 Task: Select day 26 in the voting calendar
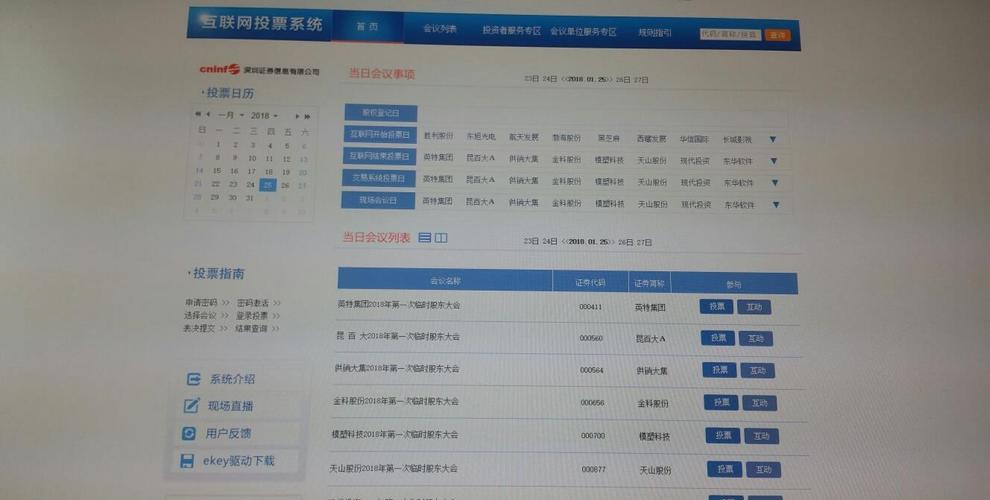[285, 186]
